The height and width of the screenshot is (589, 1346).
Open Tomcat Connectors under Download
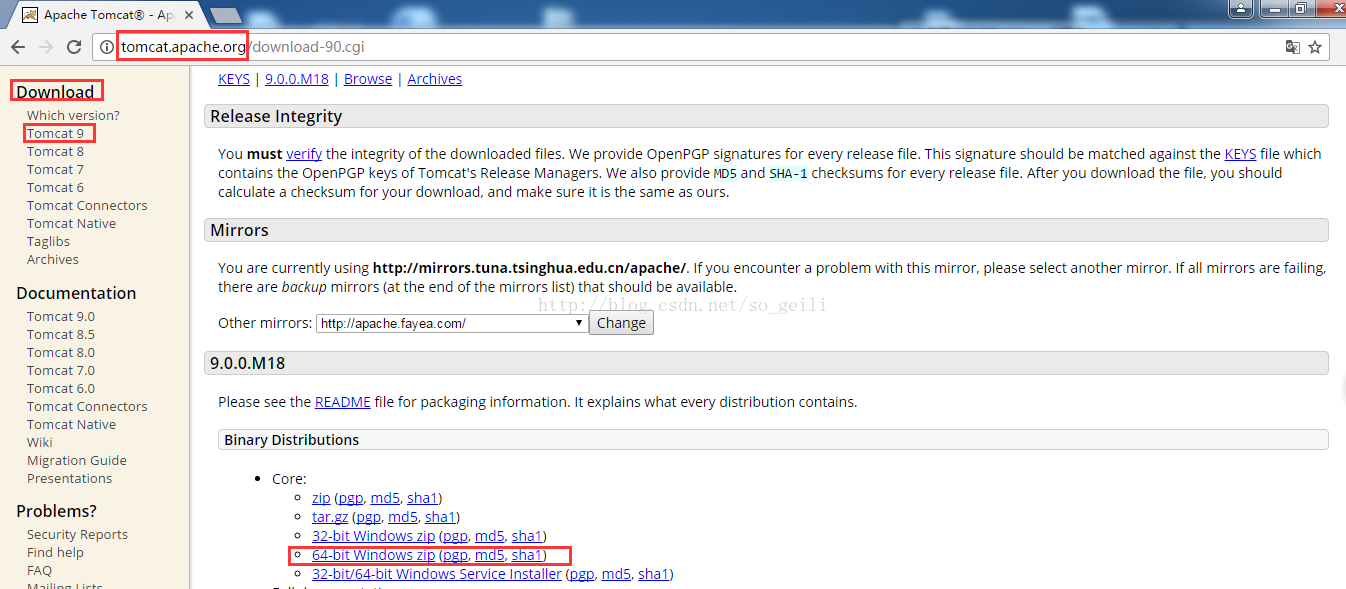(87, 206)
